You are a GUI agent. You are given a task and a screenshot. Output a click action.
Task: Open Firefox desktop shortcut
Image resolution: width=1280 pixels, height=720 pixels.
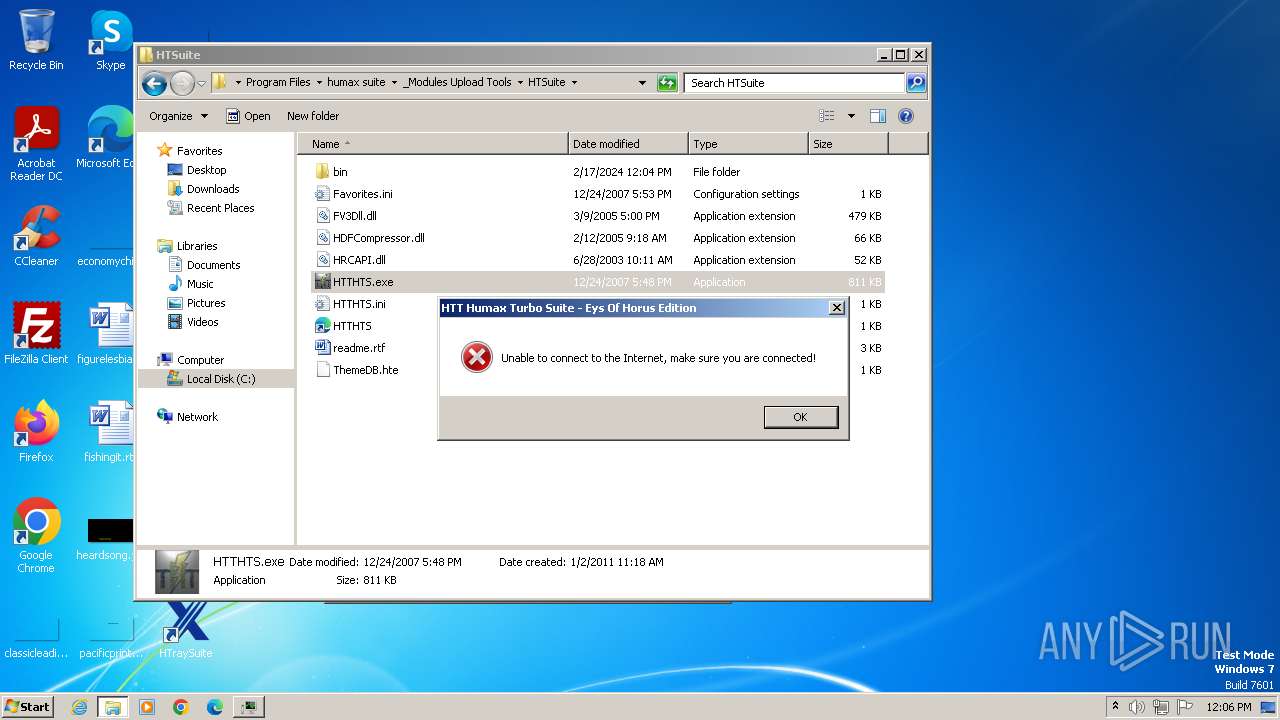(36, 432)
